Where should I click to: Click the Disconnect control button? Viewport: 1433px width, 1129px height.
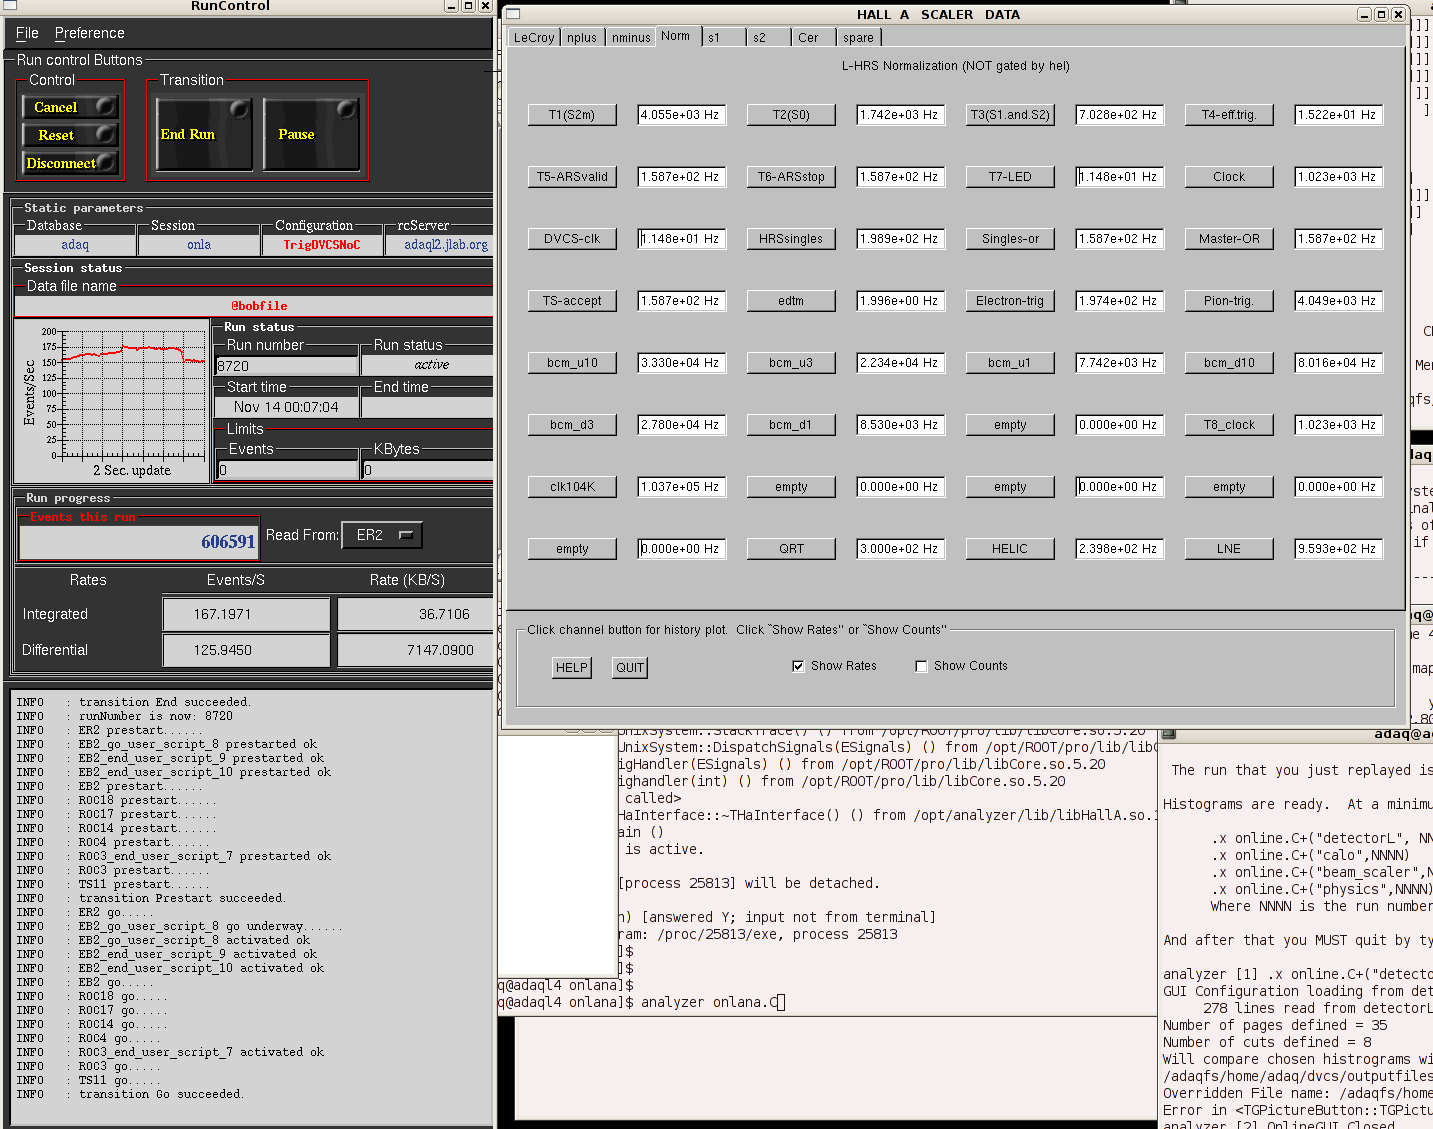pyautogui.click(x=70, y=163)
